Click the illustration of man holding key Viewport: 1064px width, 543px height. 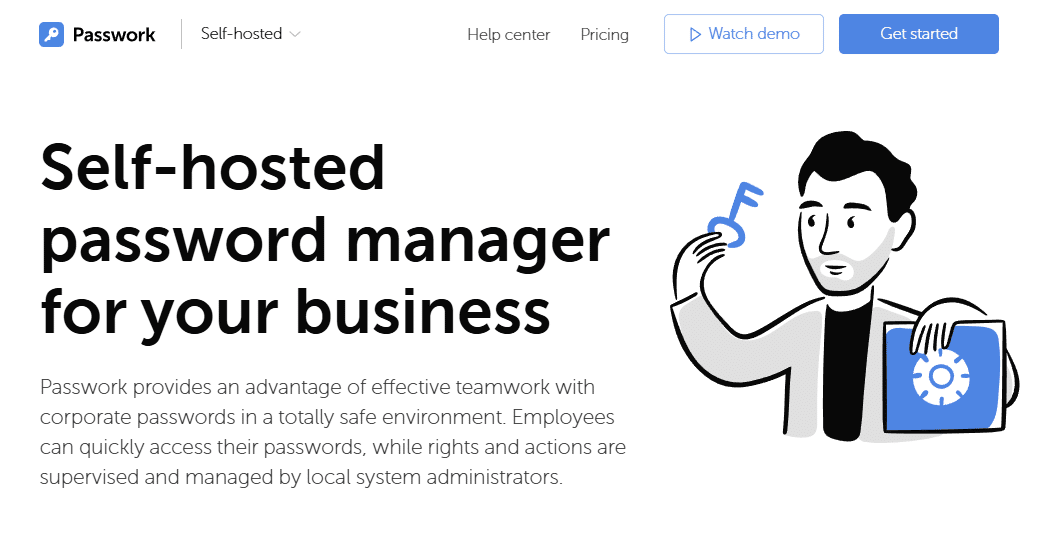coord(846,285)
